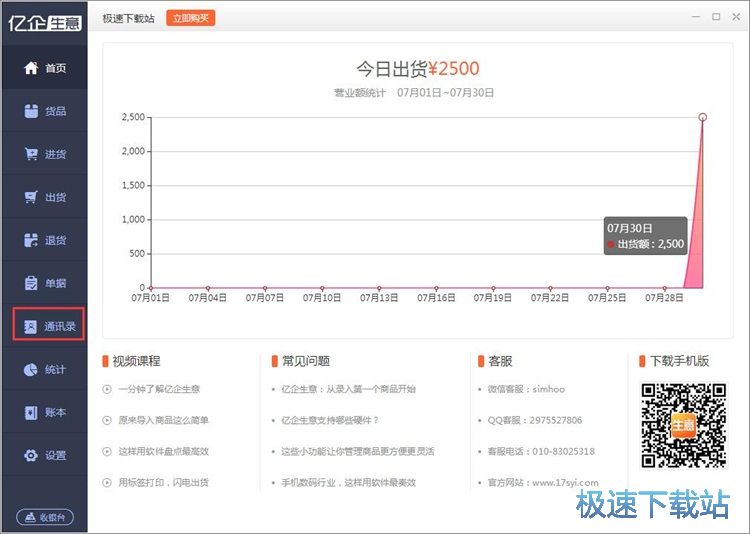Click the 首页 menu label
The image size is (750, 534).
coord(55,68)
